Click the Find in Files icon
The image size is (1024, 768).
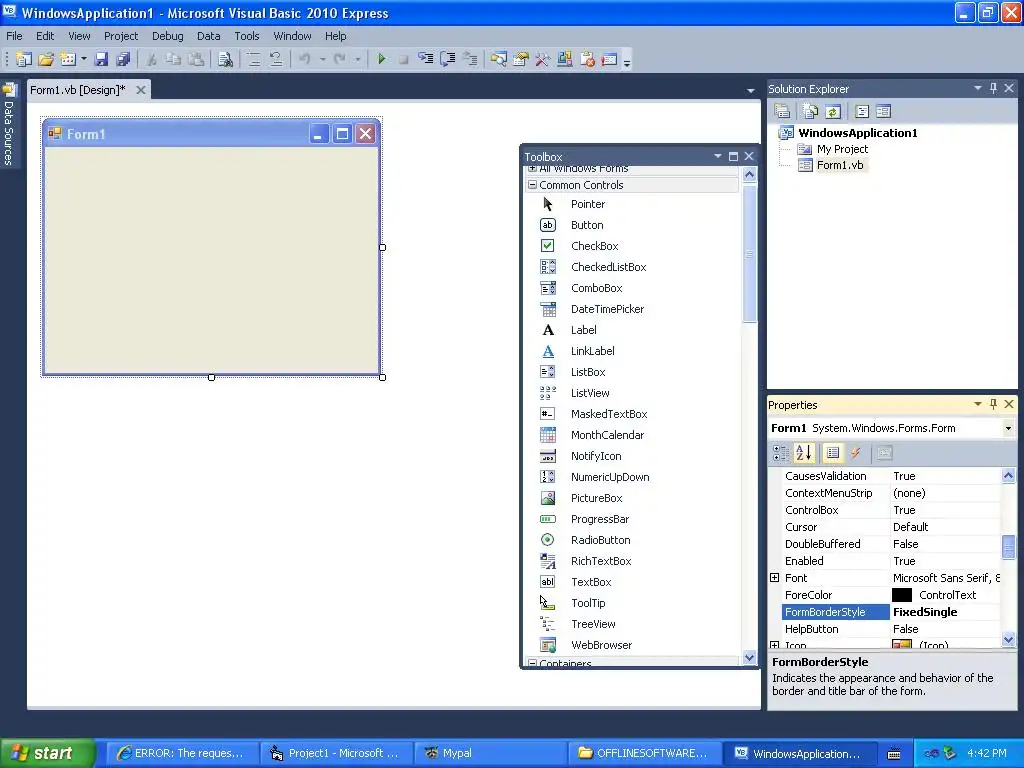point(225,59)
